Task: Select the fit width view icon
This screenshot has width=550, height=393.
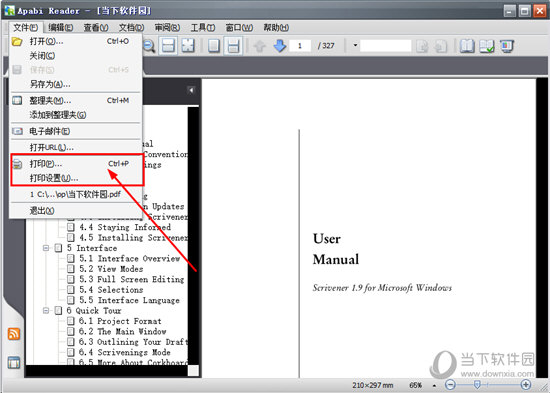Action: click(x=168, y=46)
